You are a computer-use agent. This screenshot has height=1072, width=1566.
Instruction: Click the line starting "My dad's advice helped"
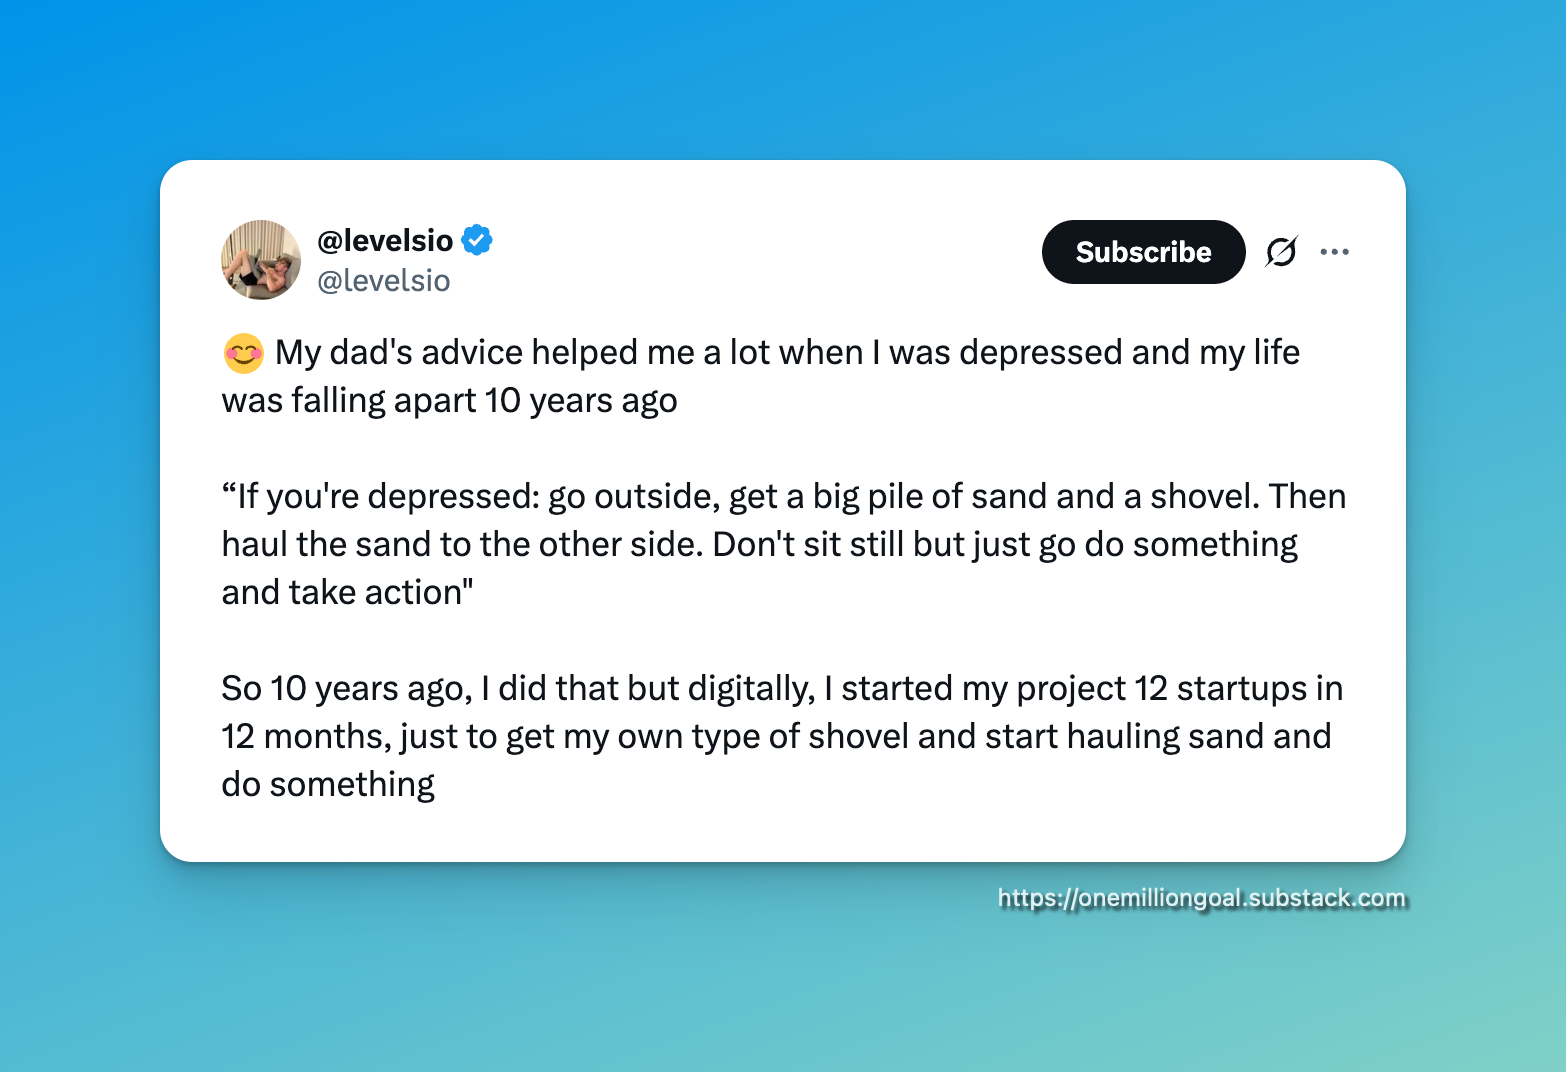(786, 353)
